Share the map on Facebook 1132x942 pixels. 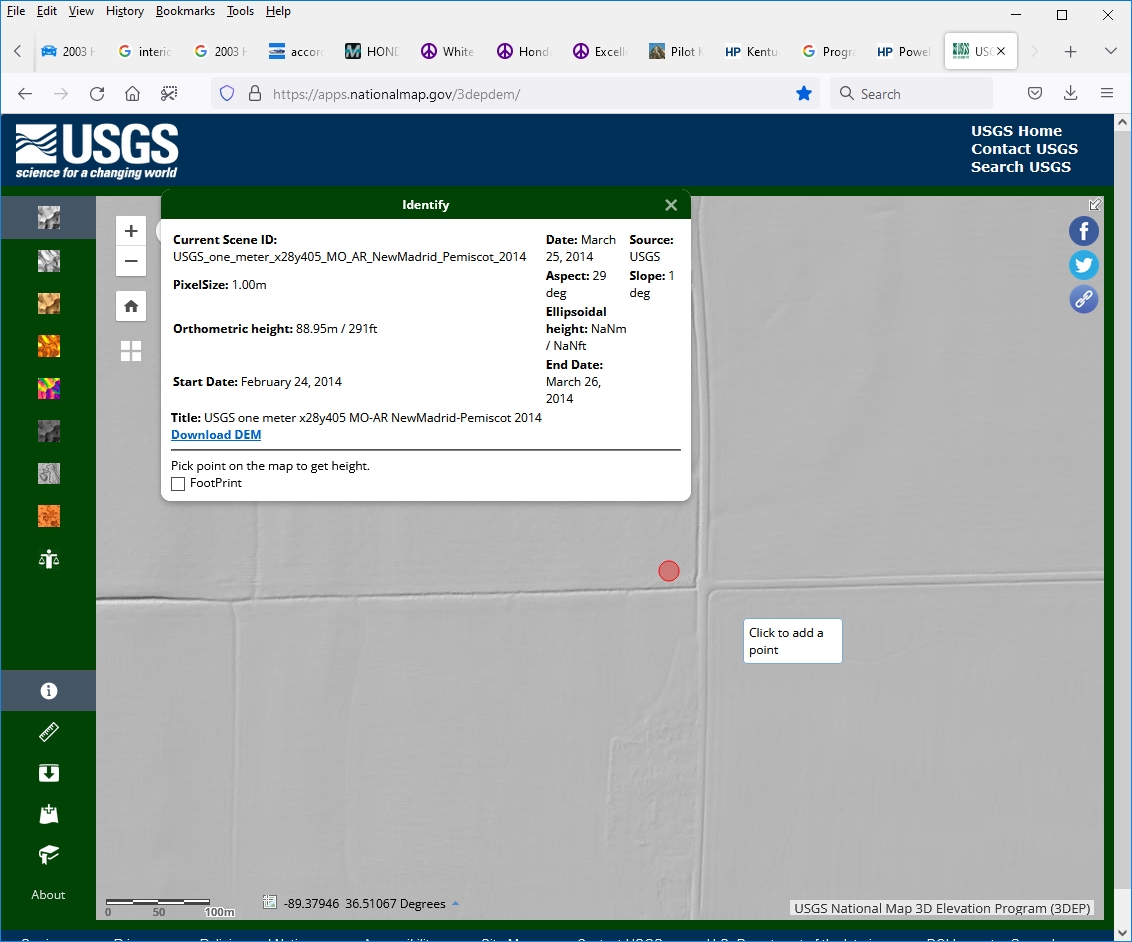pos(1084,232)
